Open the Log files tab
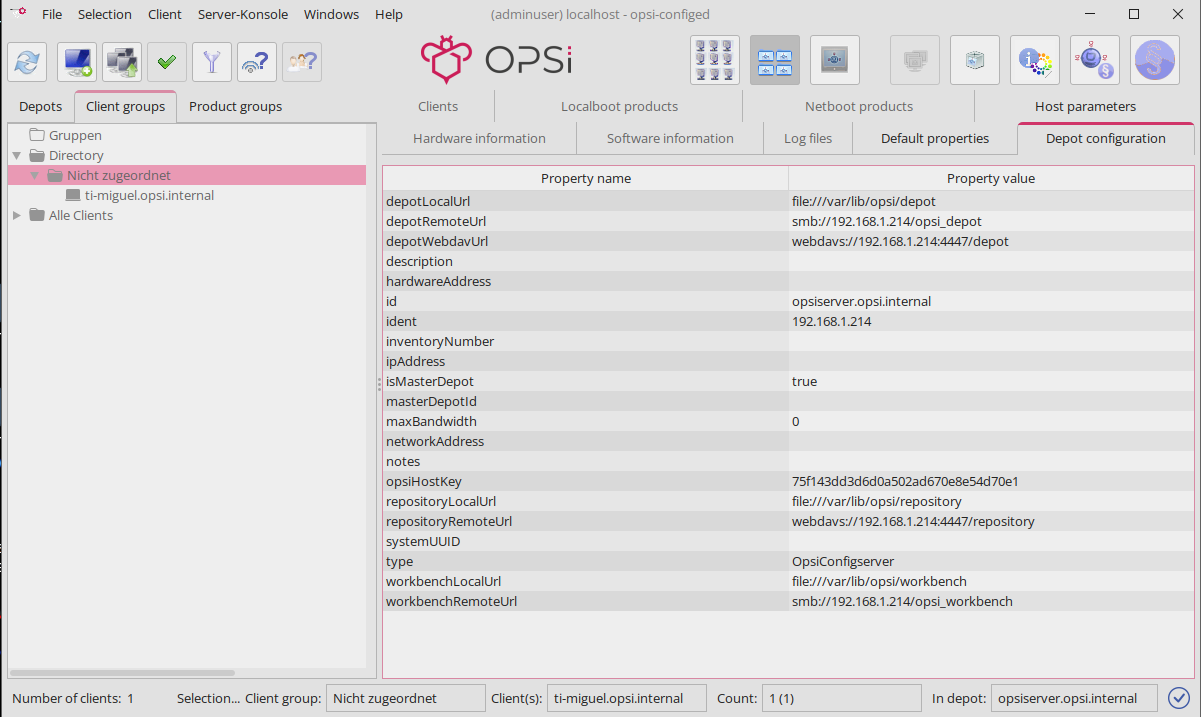The height and width of the screenshot is (717, 1201). (x=808, y=138)
